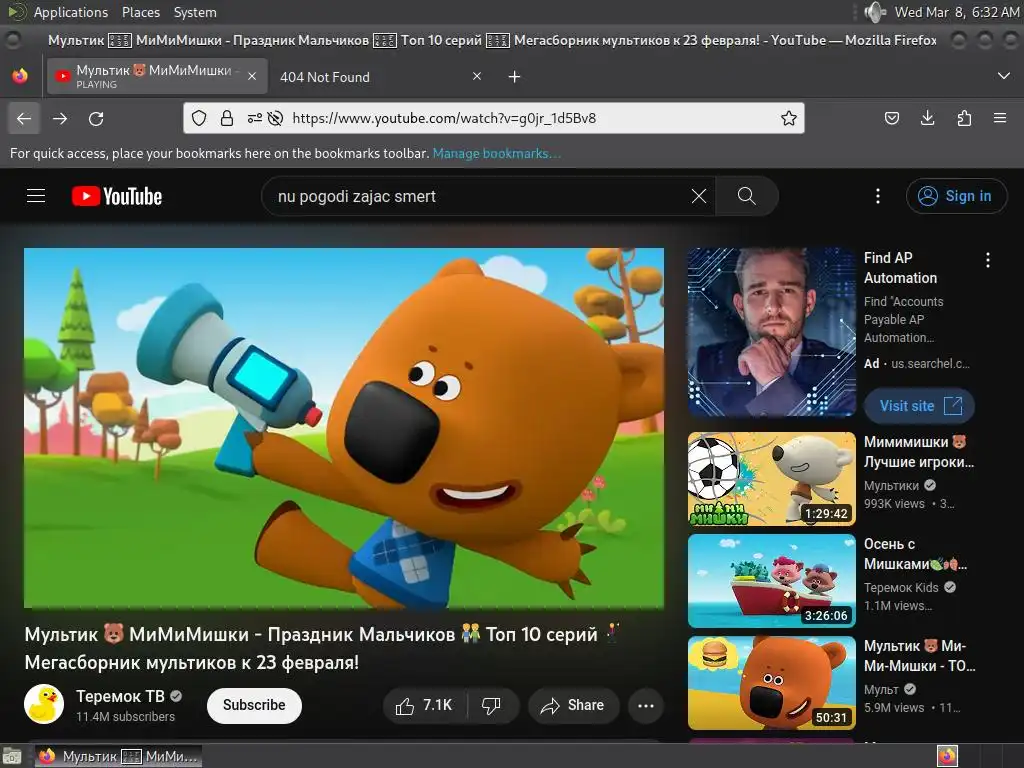The height and width of the screenshot is (768, 1024).
Task: Click Visit site ad button
Action: 920,406
